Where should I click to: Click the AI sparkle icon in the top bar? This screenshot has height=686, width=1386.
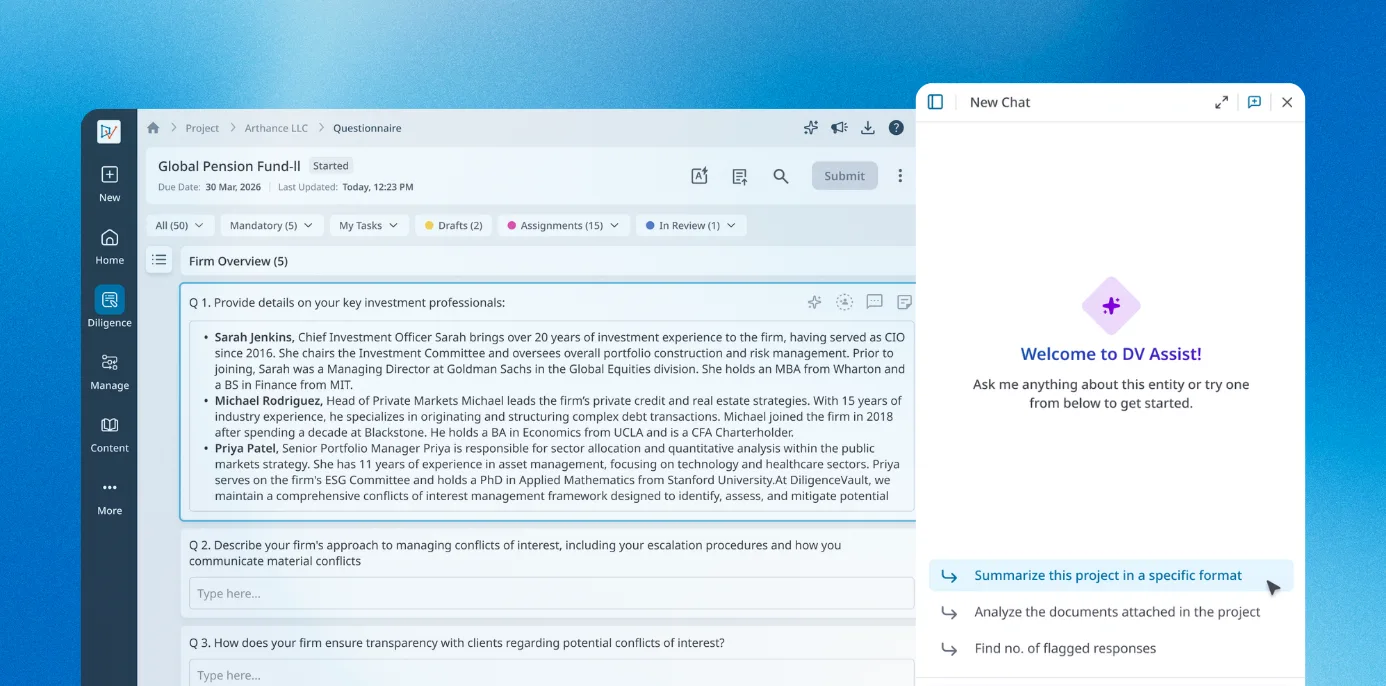(x=811, y=128)
